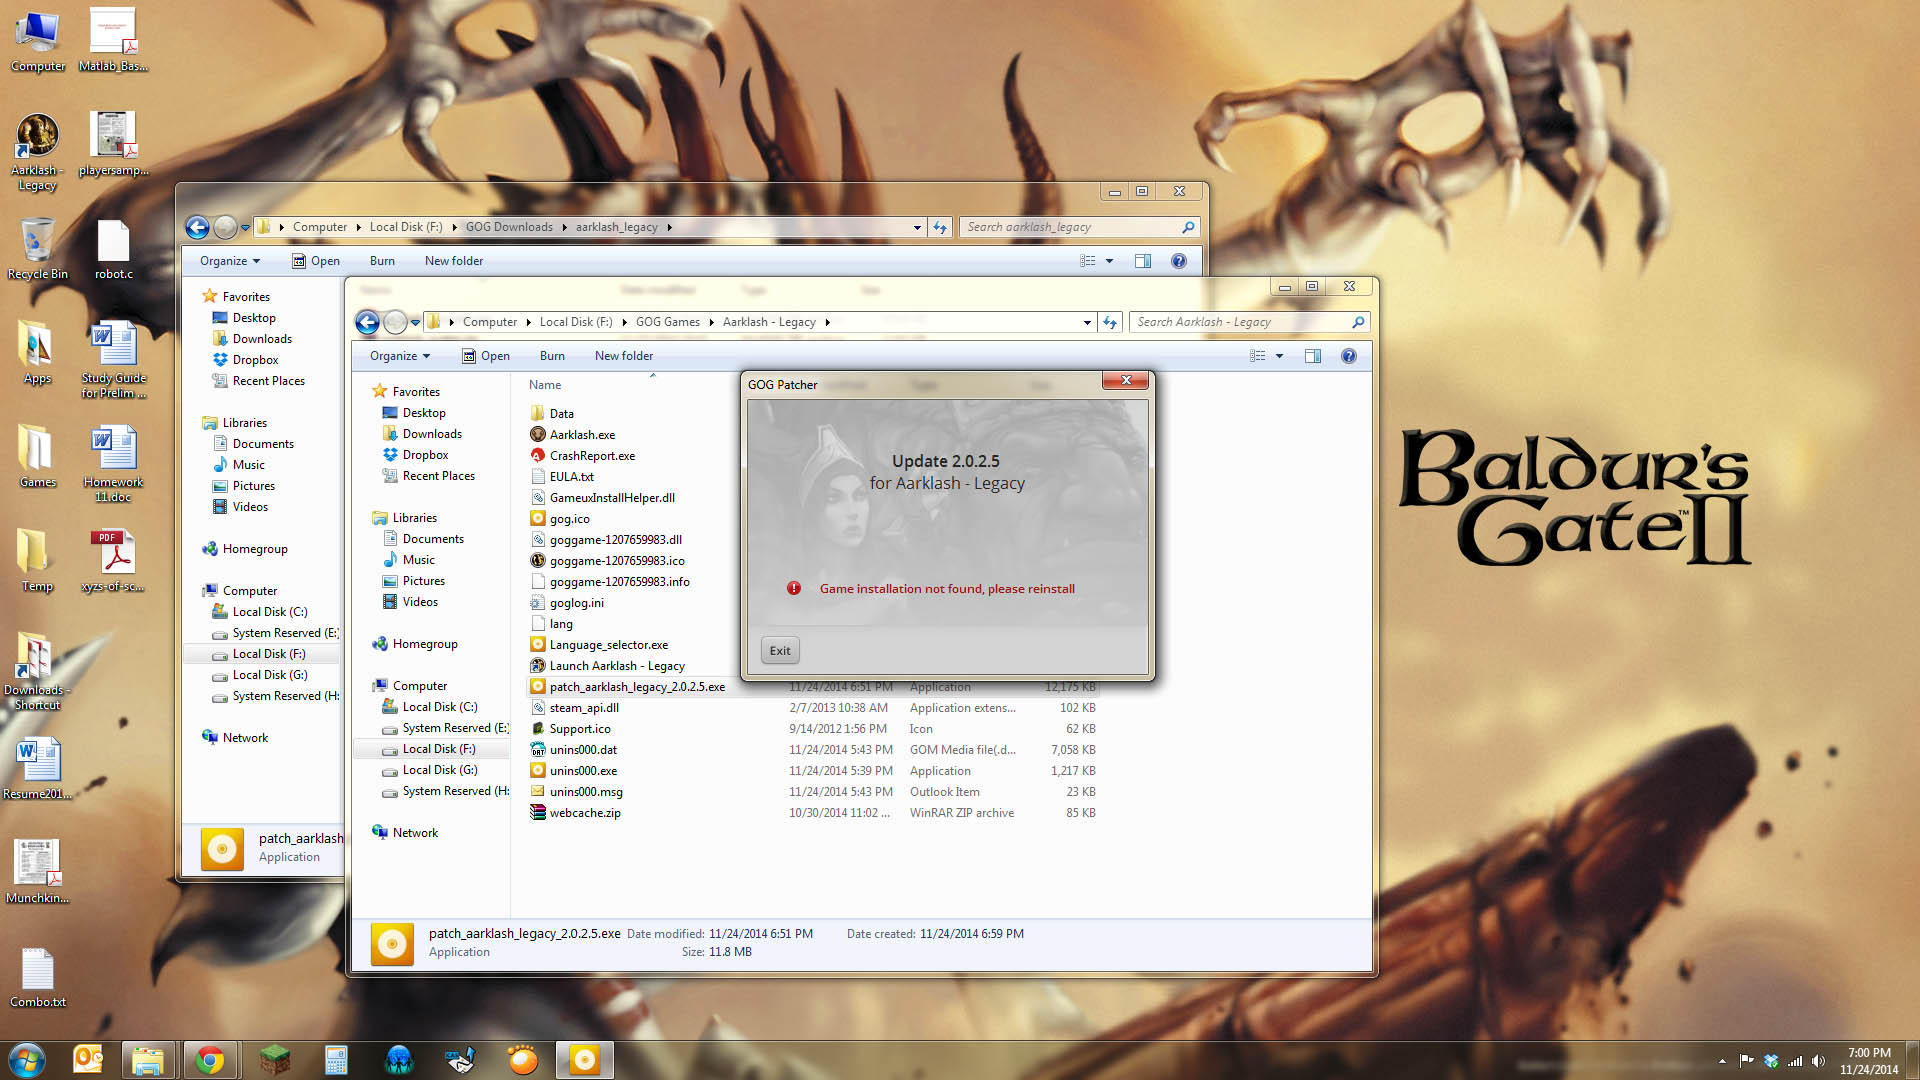Click New folder in aarklash_legacy back window
This screenshot has width=1920, height=1080.
point(454,261)
